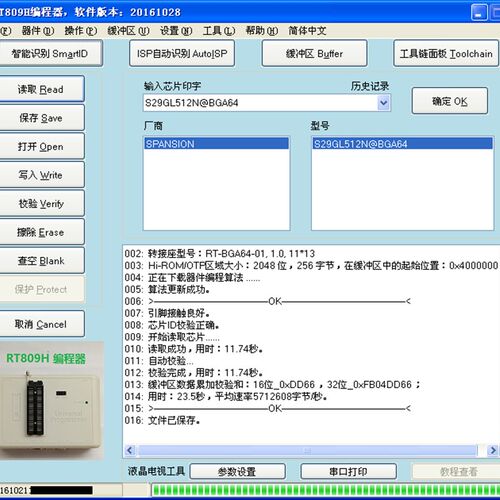The width and height of the screenshot is (500, 500).
Task: Click log line 008 芯片ID校验正确
Action: (172, 325)
